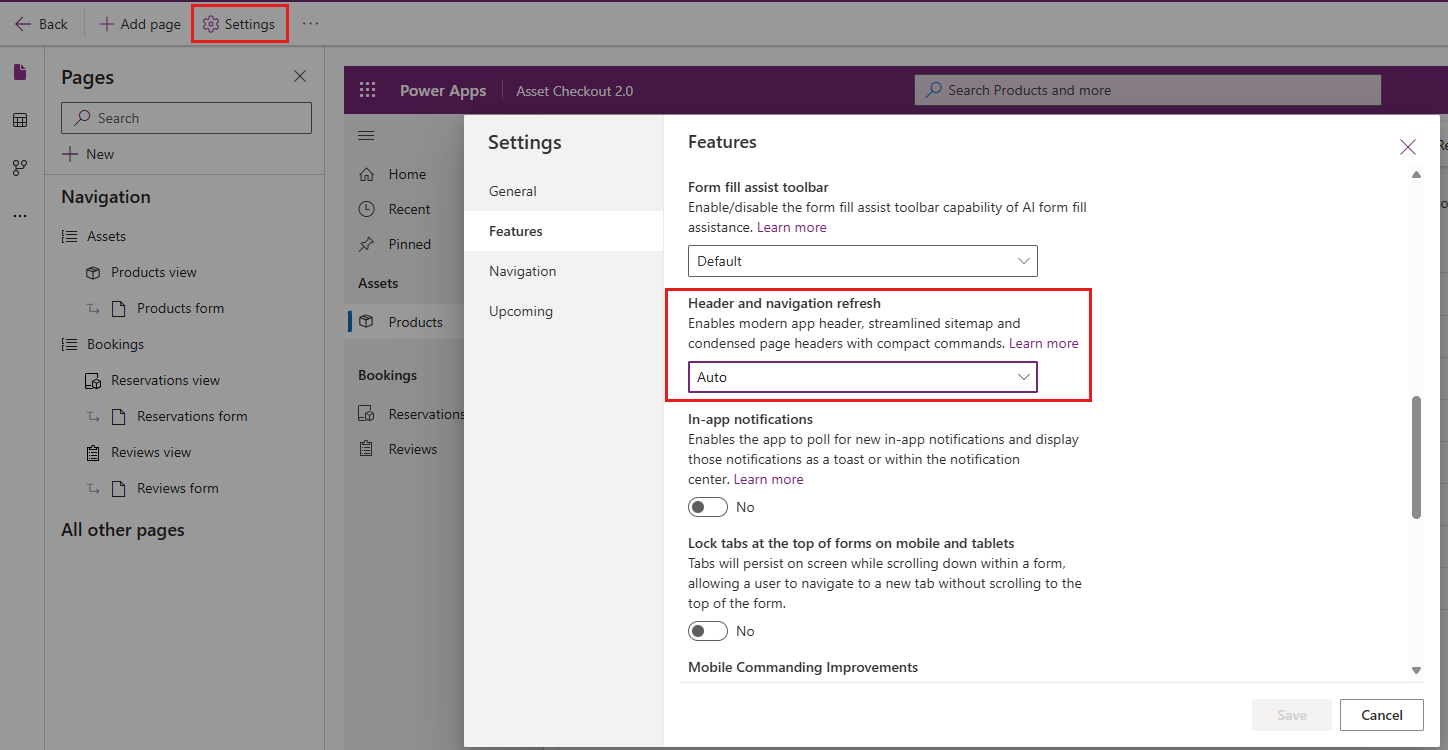1448x750 pixels.
Task: Click the settings dialog vertical scrollbar thumb
Action: click(x=1416, y=457)
